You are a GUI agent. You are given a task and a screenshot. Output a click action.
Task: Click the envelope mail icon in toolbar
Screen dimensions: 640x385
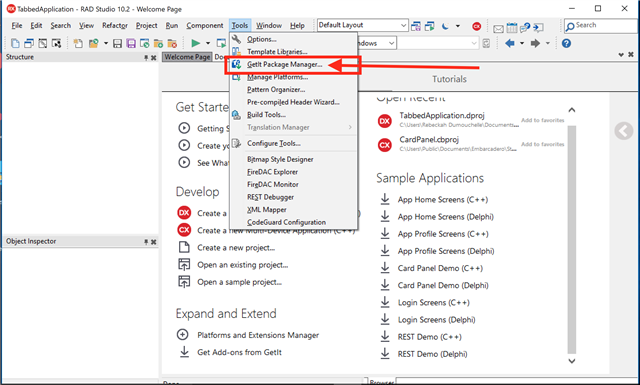tap(498, 28)
